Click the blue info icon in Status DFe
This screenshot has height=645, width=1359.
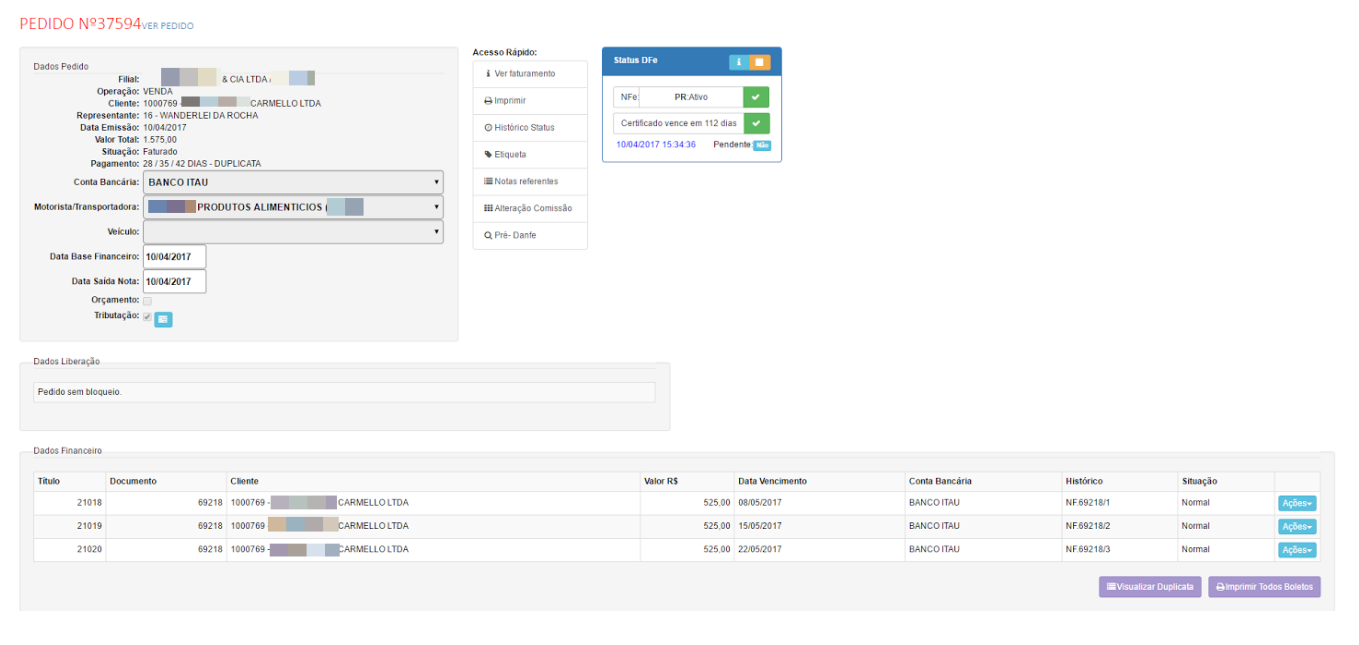coord(739,62)
